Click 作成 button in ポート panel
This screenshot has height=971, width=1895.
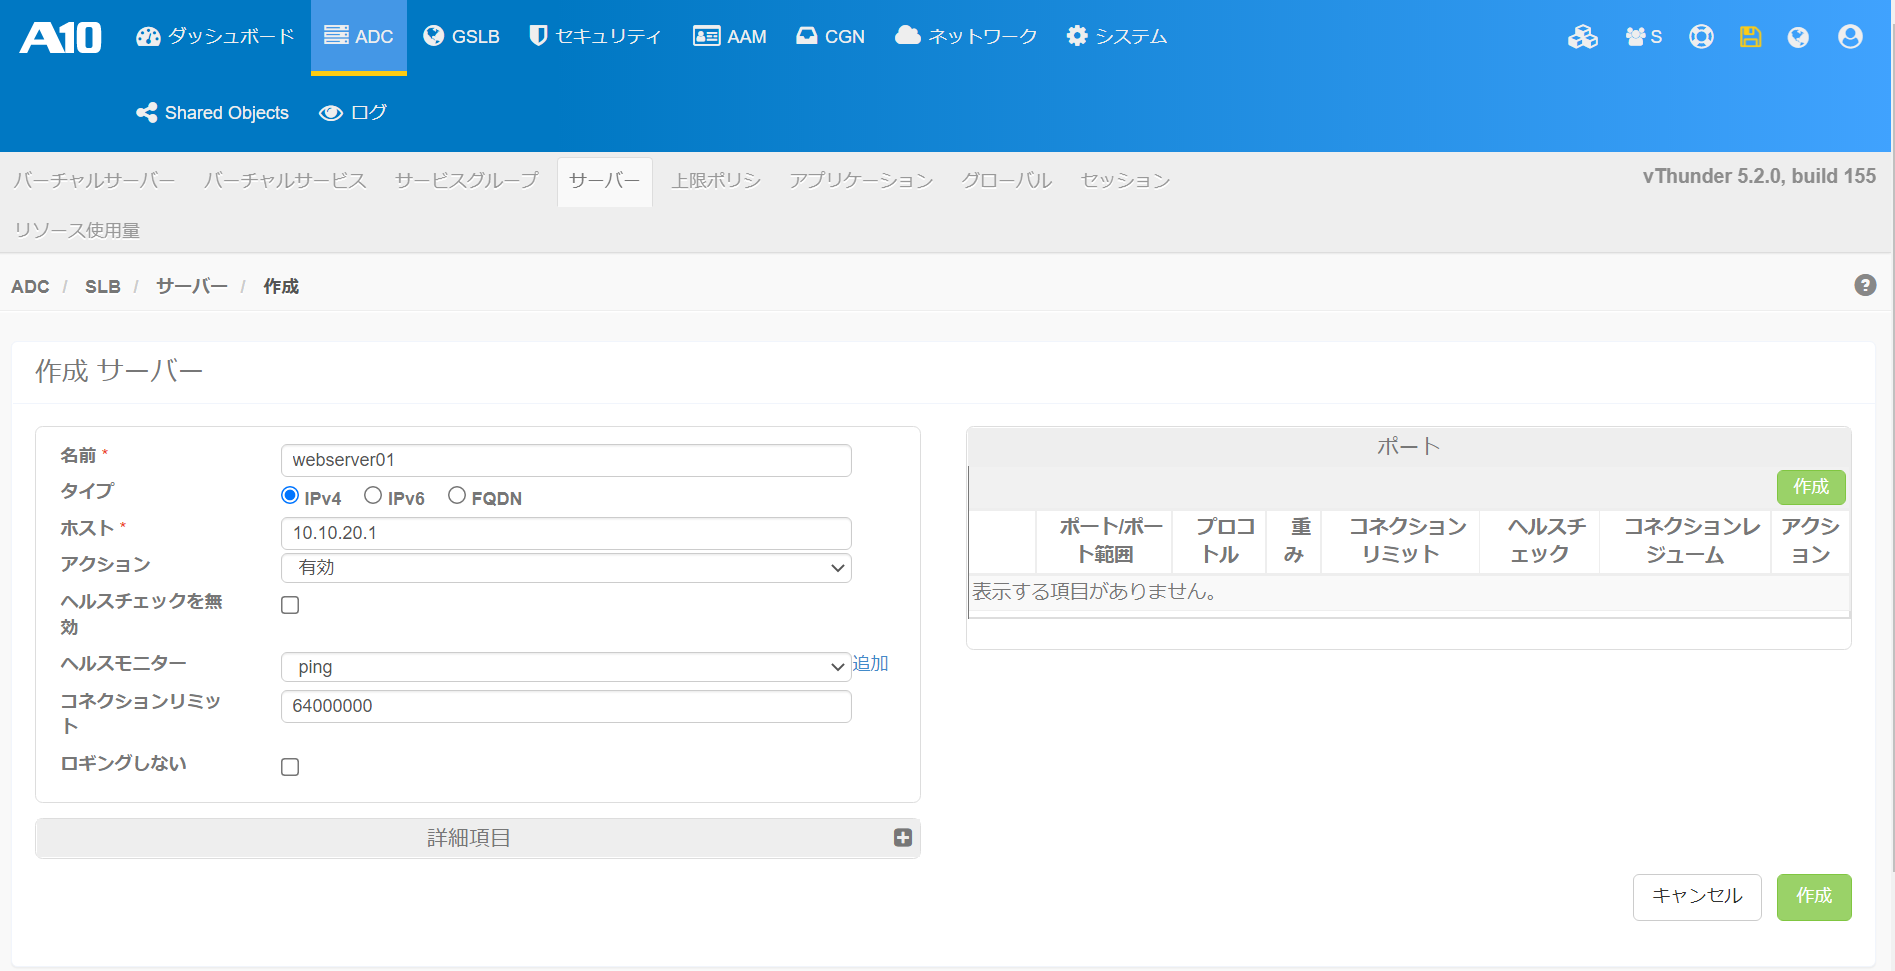pyautogui.click(x=1811, y=487)
